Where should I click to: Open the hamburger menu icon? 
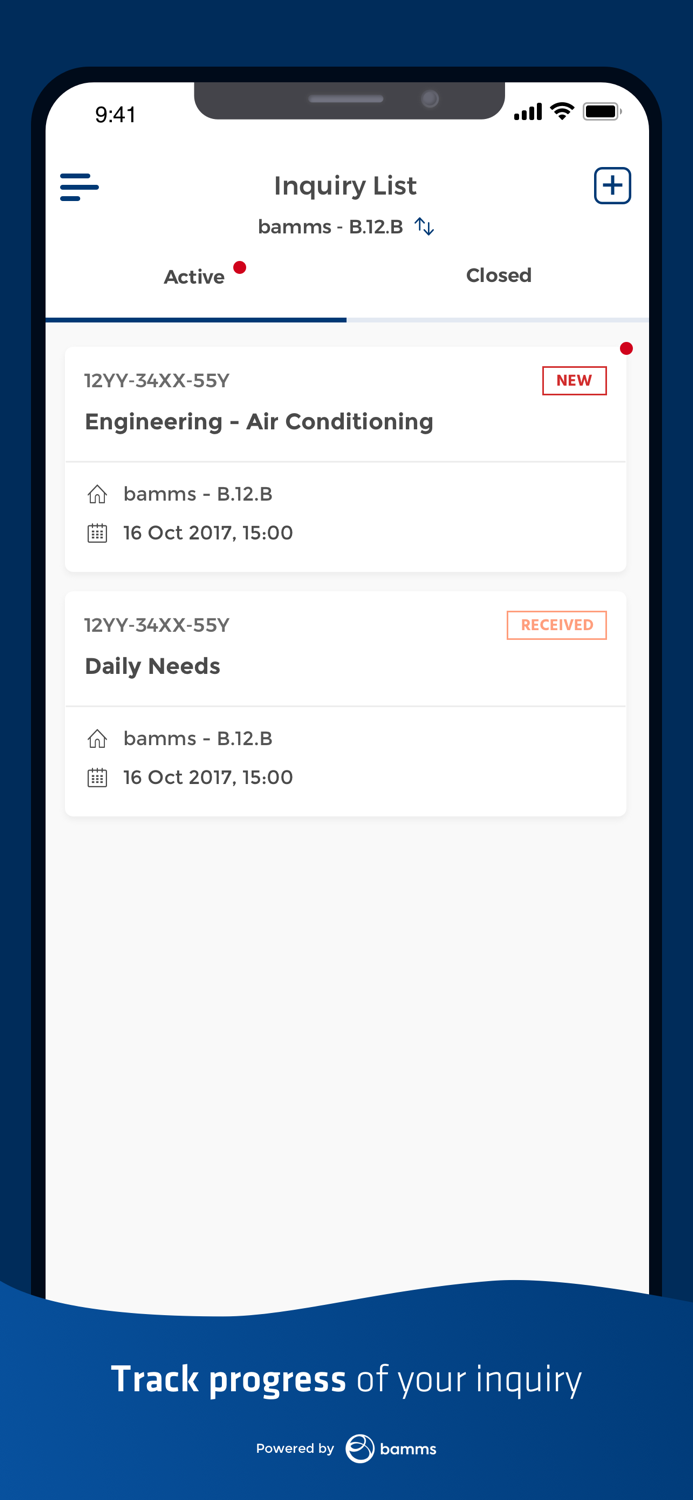pyautogui.click(x=79, y=187)
